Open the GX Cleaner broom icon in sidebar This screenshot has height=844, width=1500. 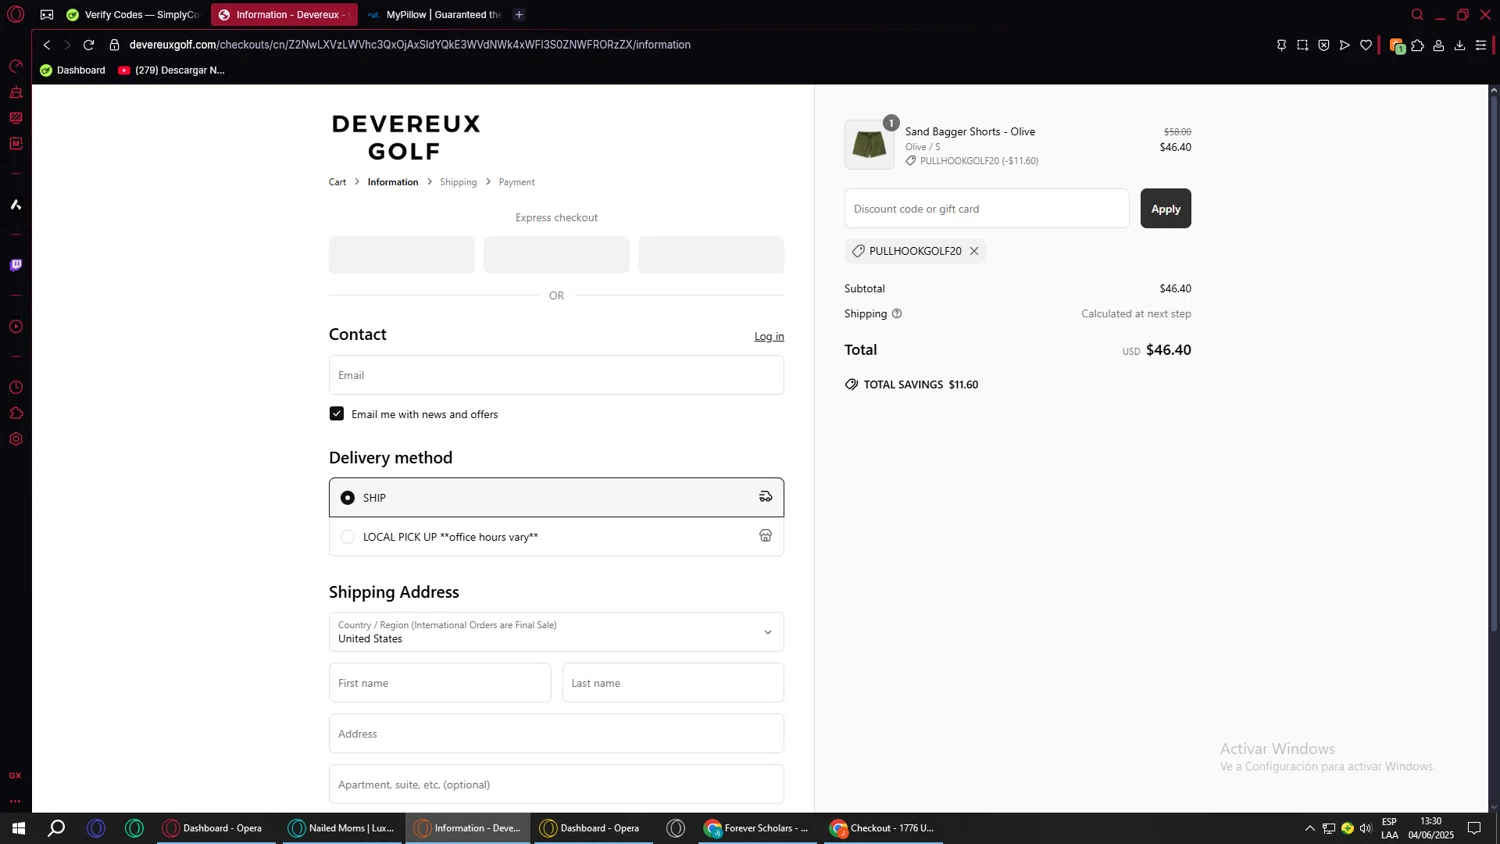(16, 92)
